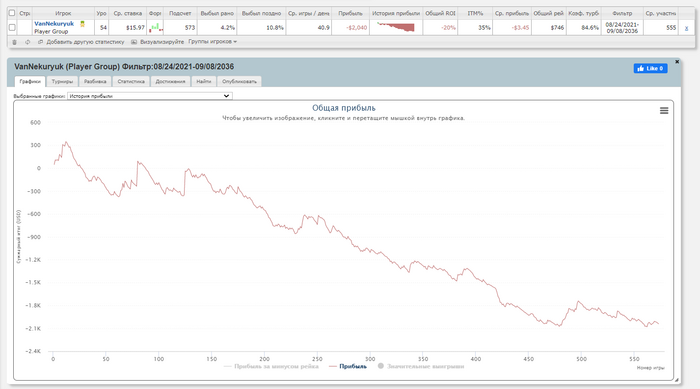
Task: Click the -$2,040 profit cell
Action: (x=350, y=28)
